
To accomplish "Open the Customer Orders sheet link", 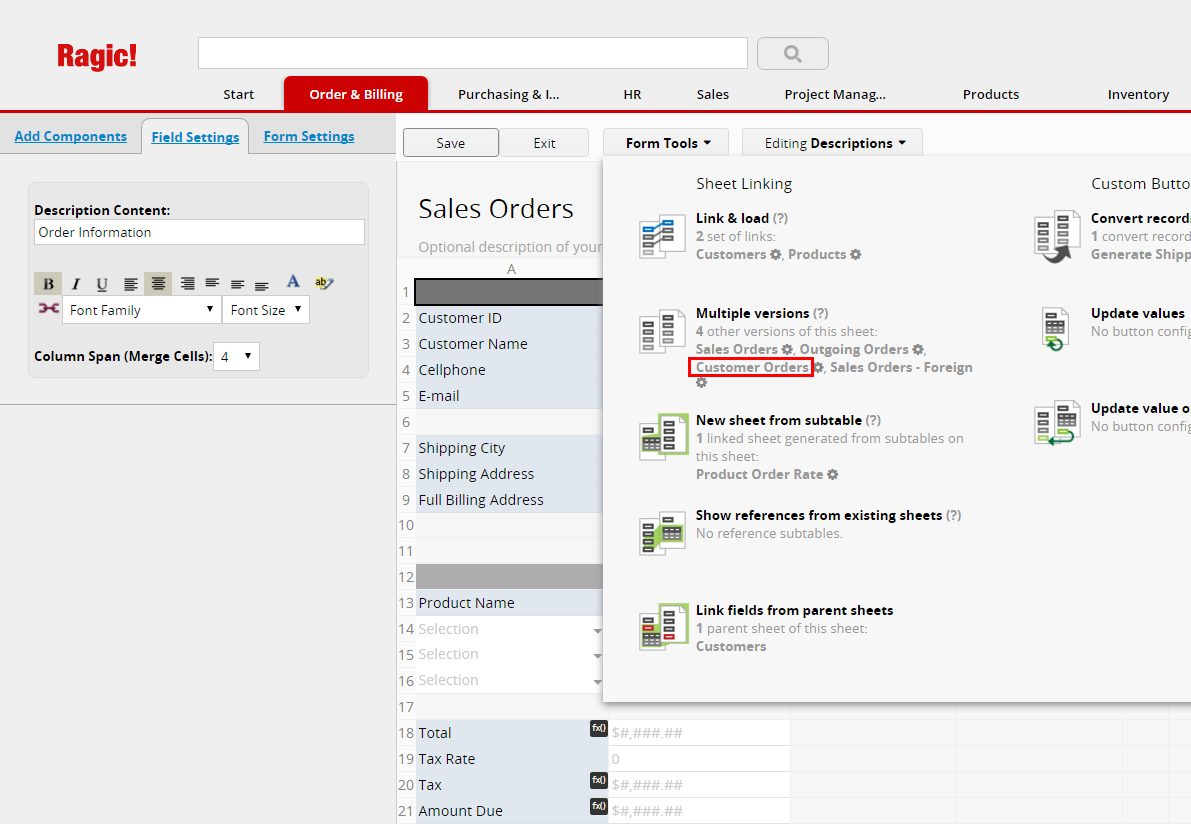I will coord(752,368).
